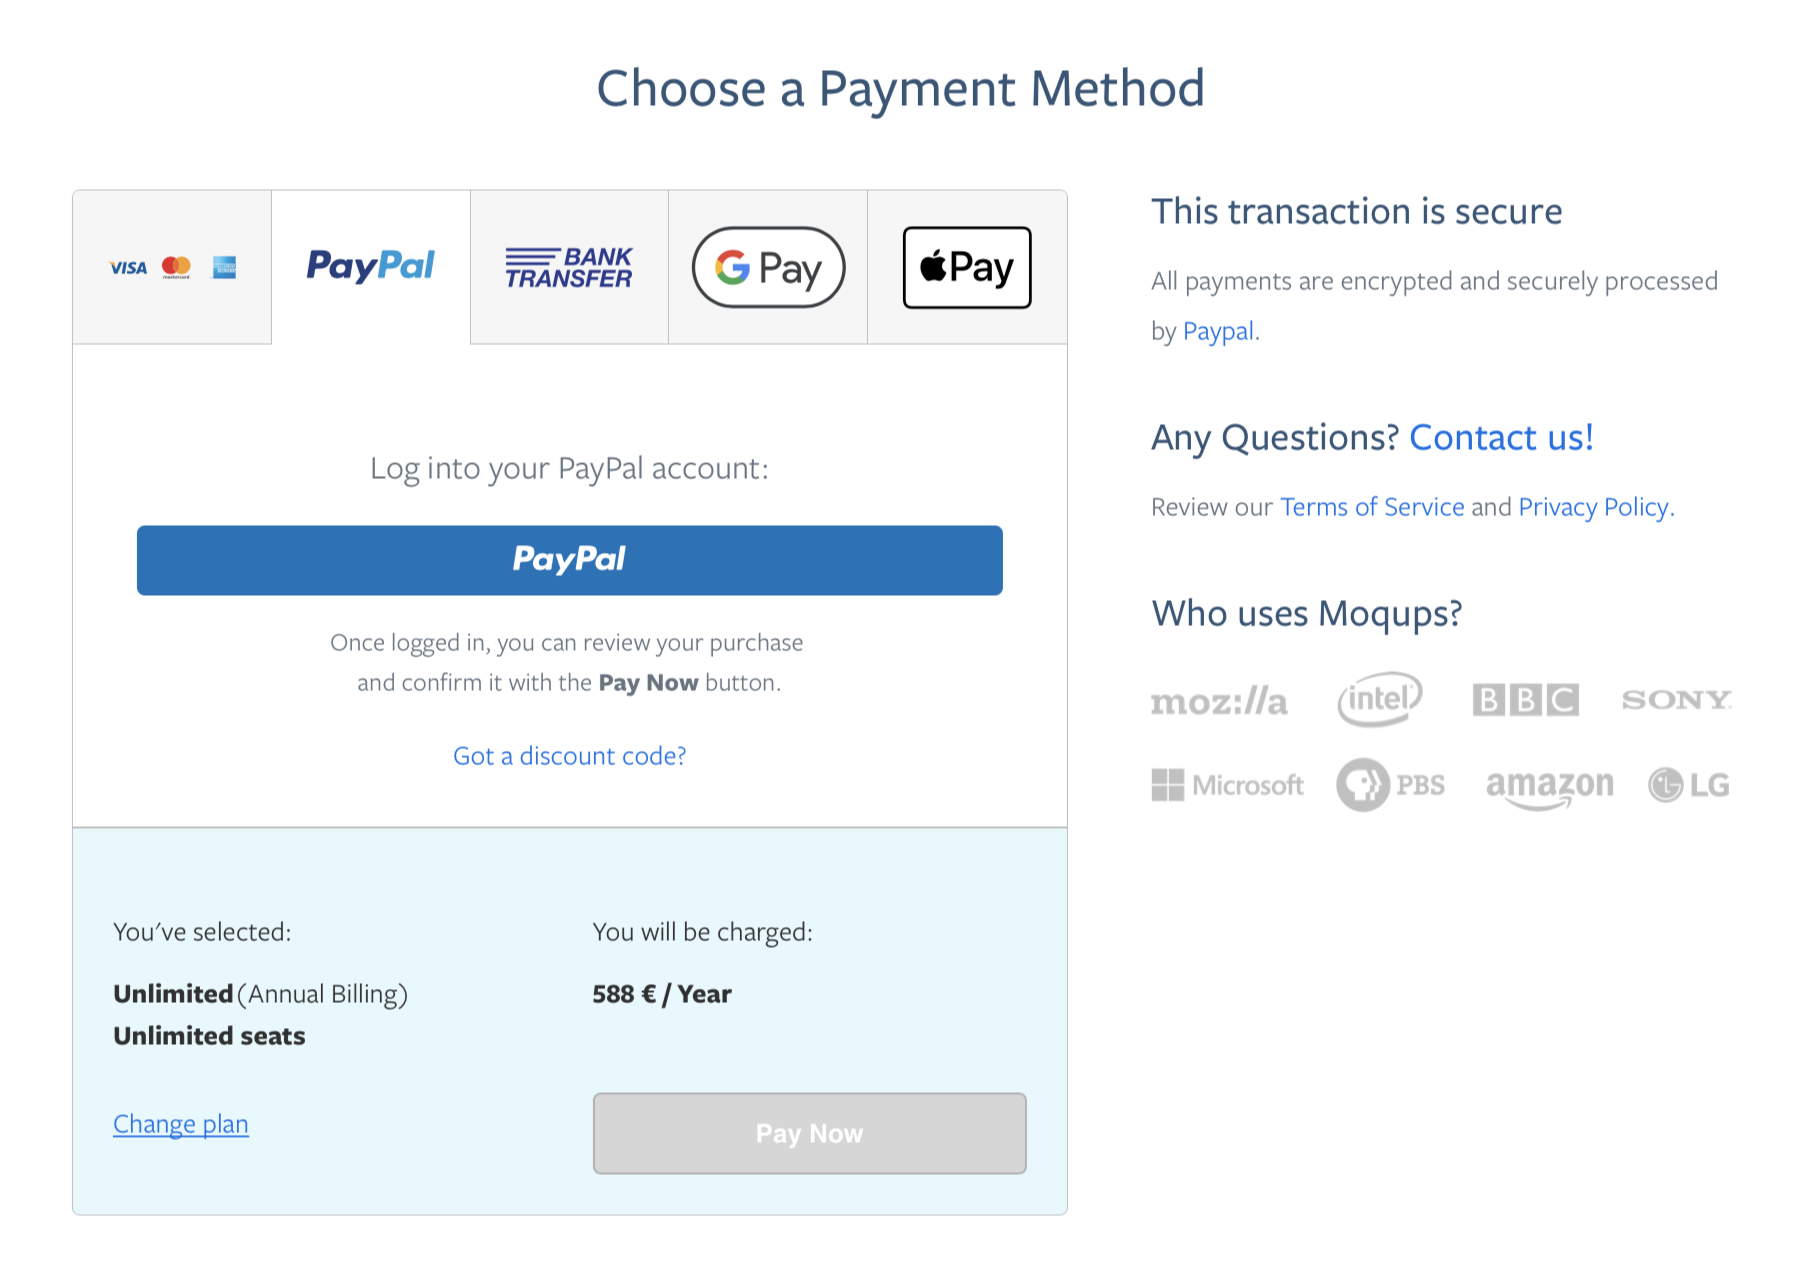Open the Terms of Service
This screenshot has height=1286, width=1802.
point(1372,507)
